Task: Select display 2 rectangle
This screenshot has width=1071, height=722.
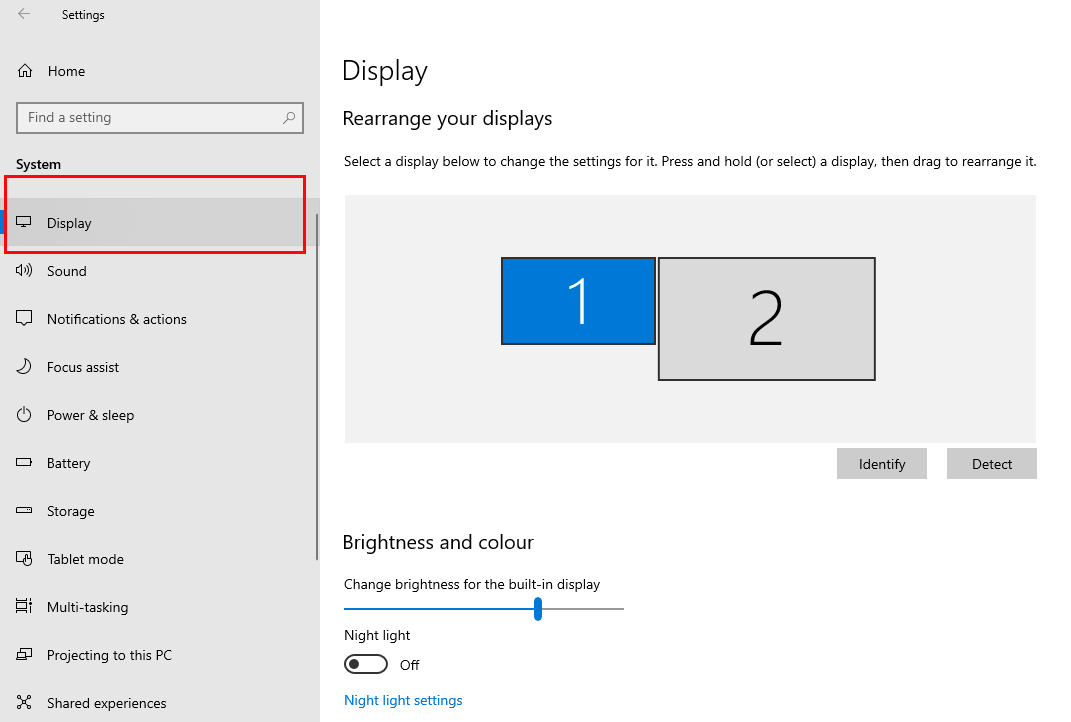Action: tap(766, 318)
